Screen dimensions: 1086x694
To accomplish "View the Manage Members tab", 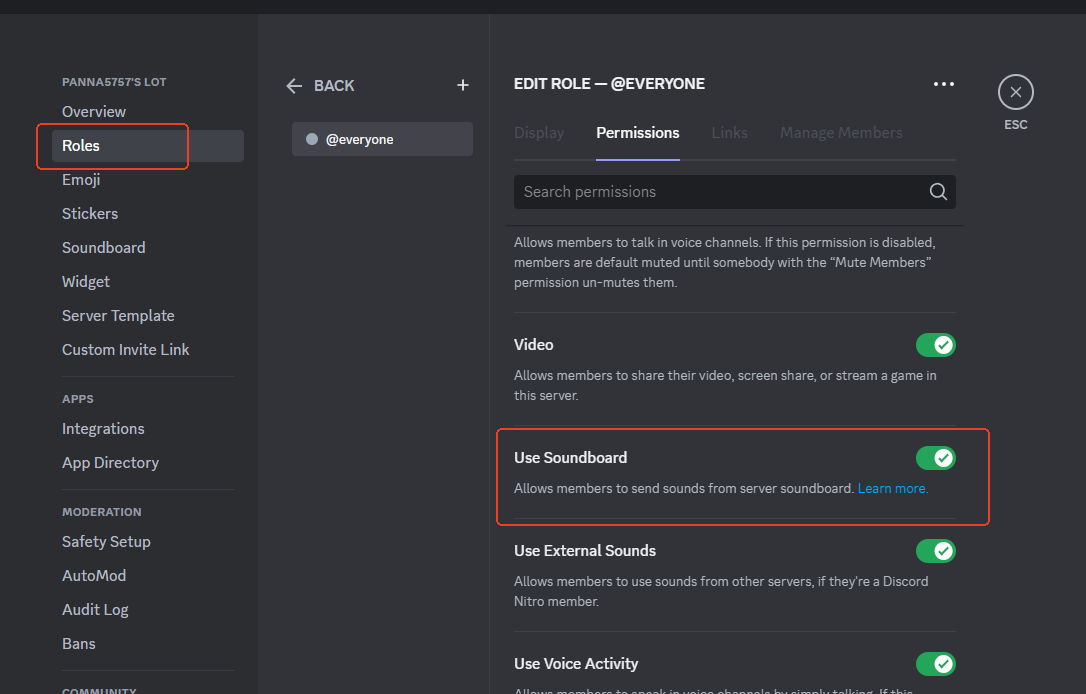I will click(x=841, y=132).
